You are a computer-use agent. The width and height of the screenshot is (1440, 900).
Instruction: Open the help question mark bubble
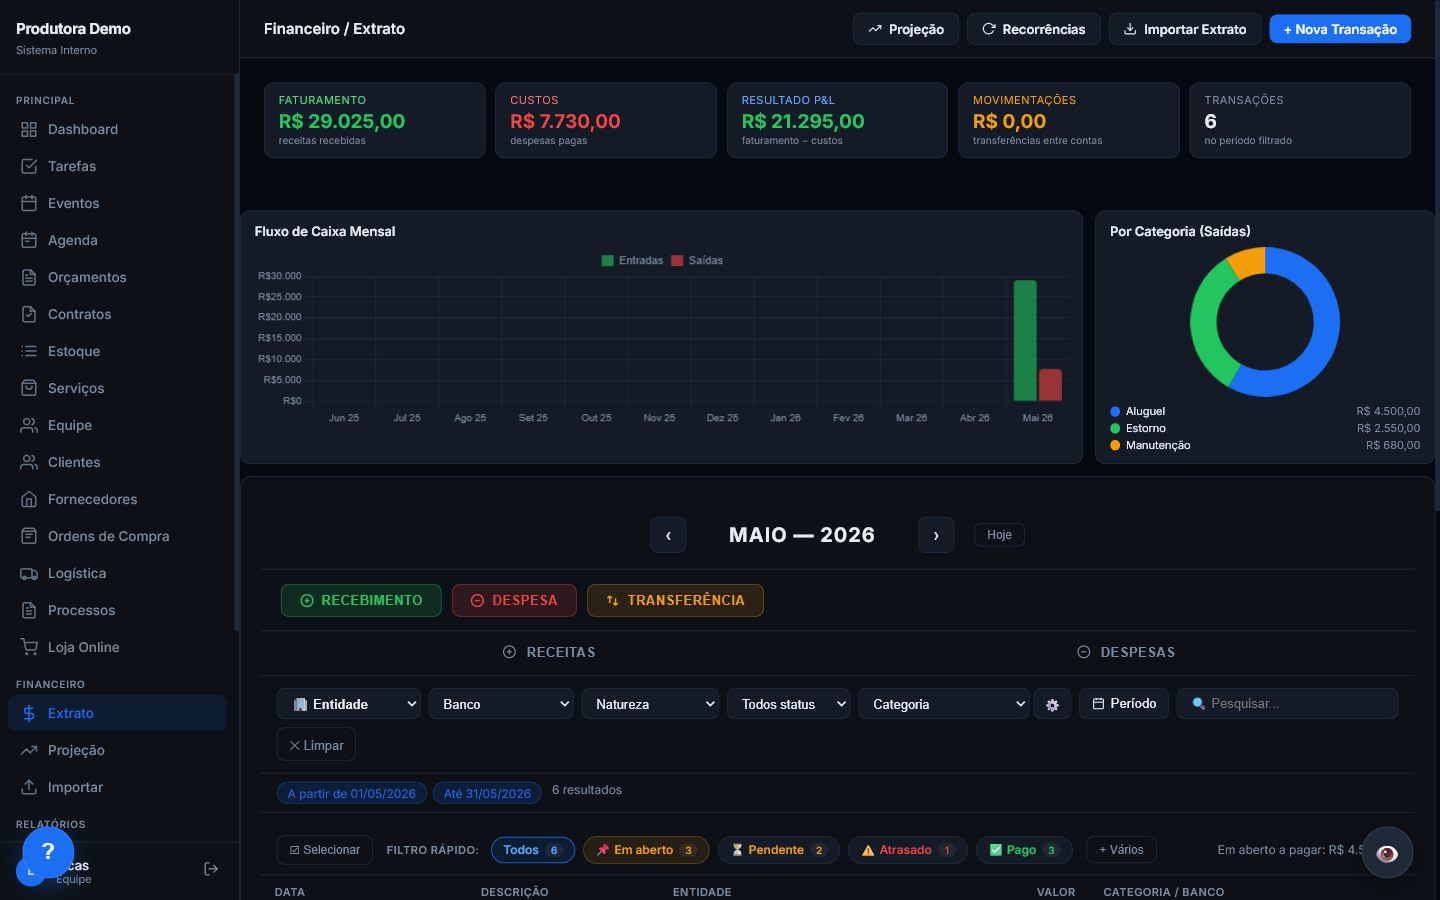(x=48, y=853)
